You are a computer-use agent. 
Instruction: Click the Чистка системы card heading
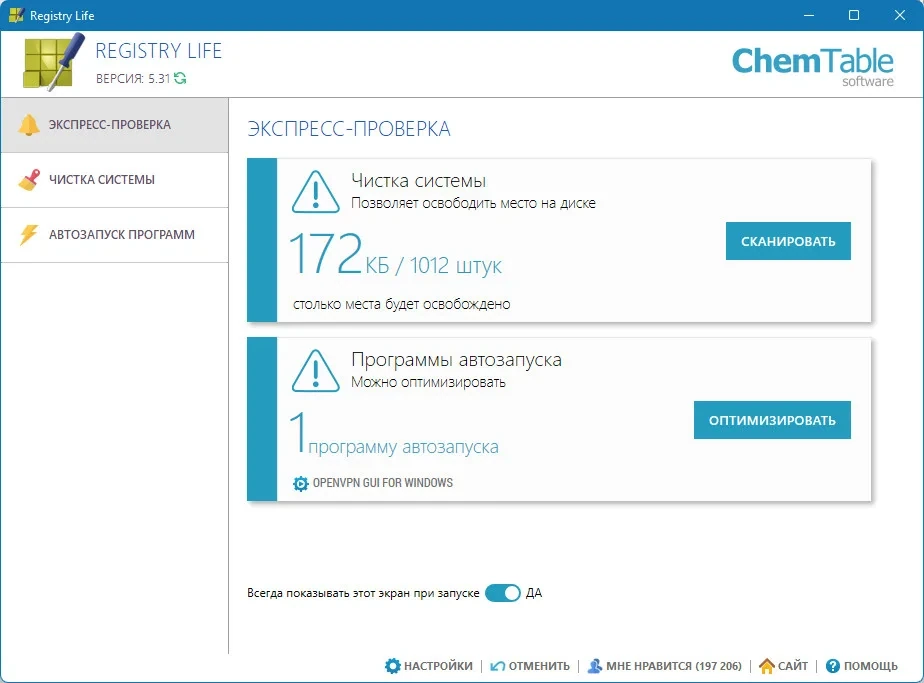pos(418,180)
